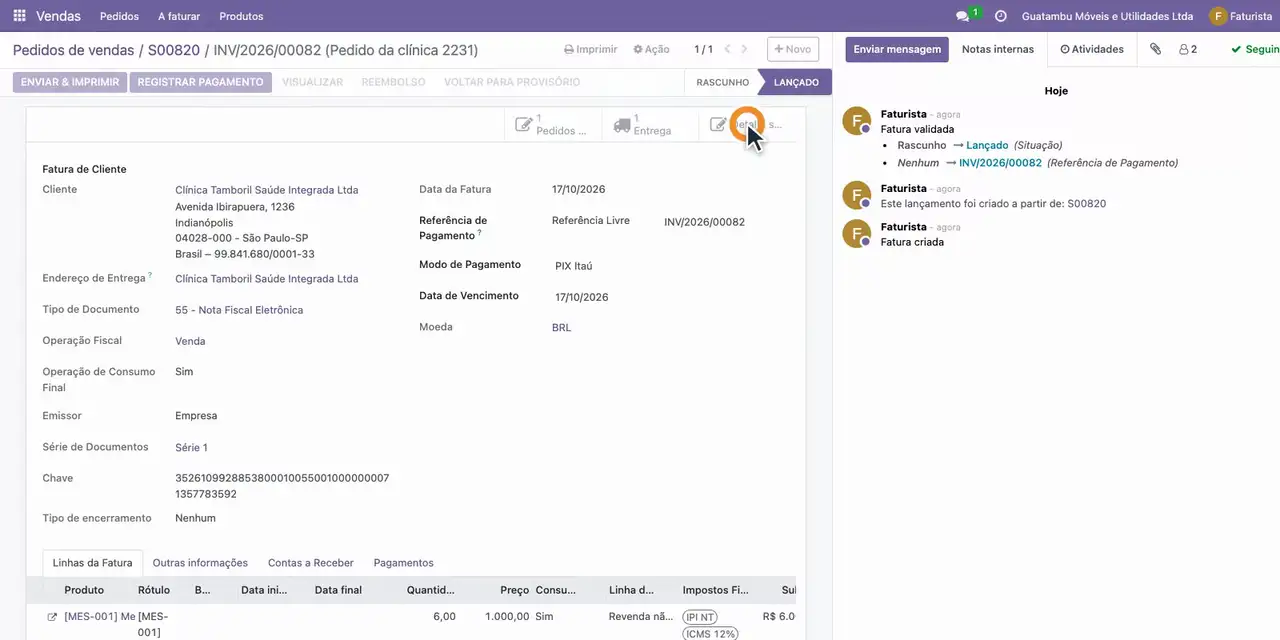This screenshot has height=640, width=1280.
Task: Open the followers count icon
Action: click(x=1188, y=49)
